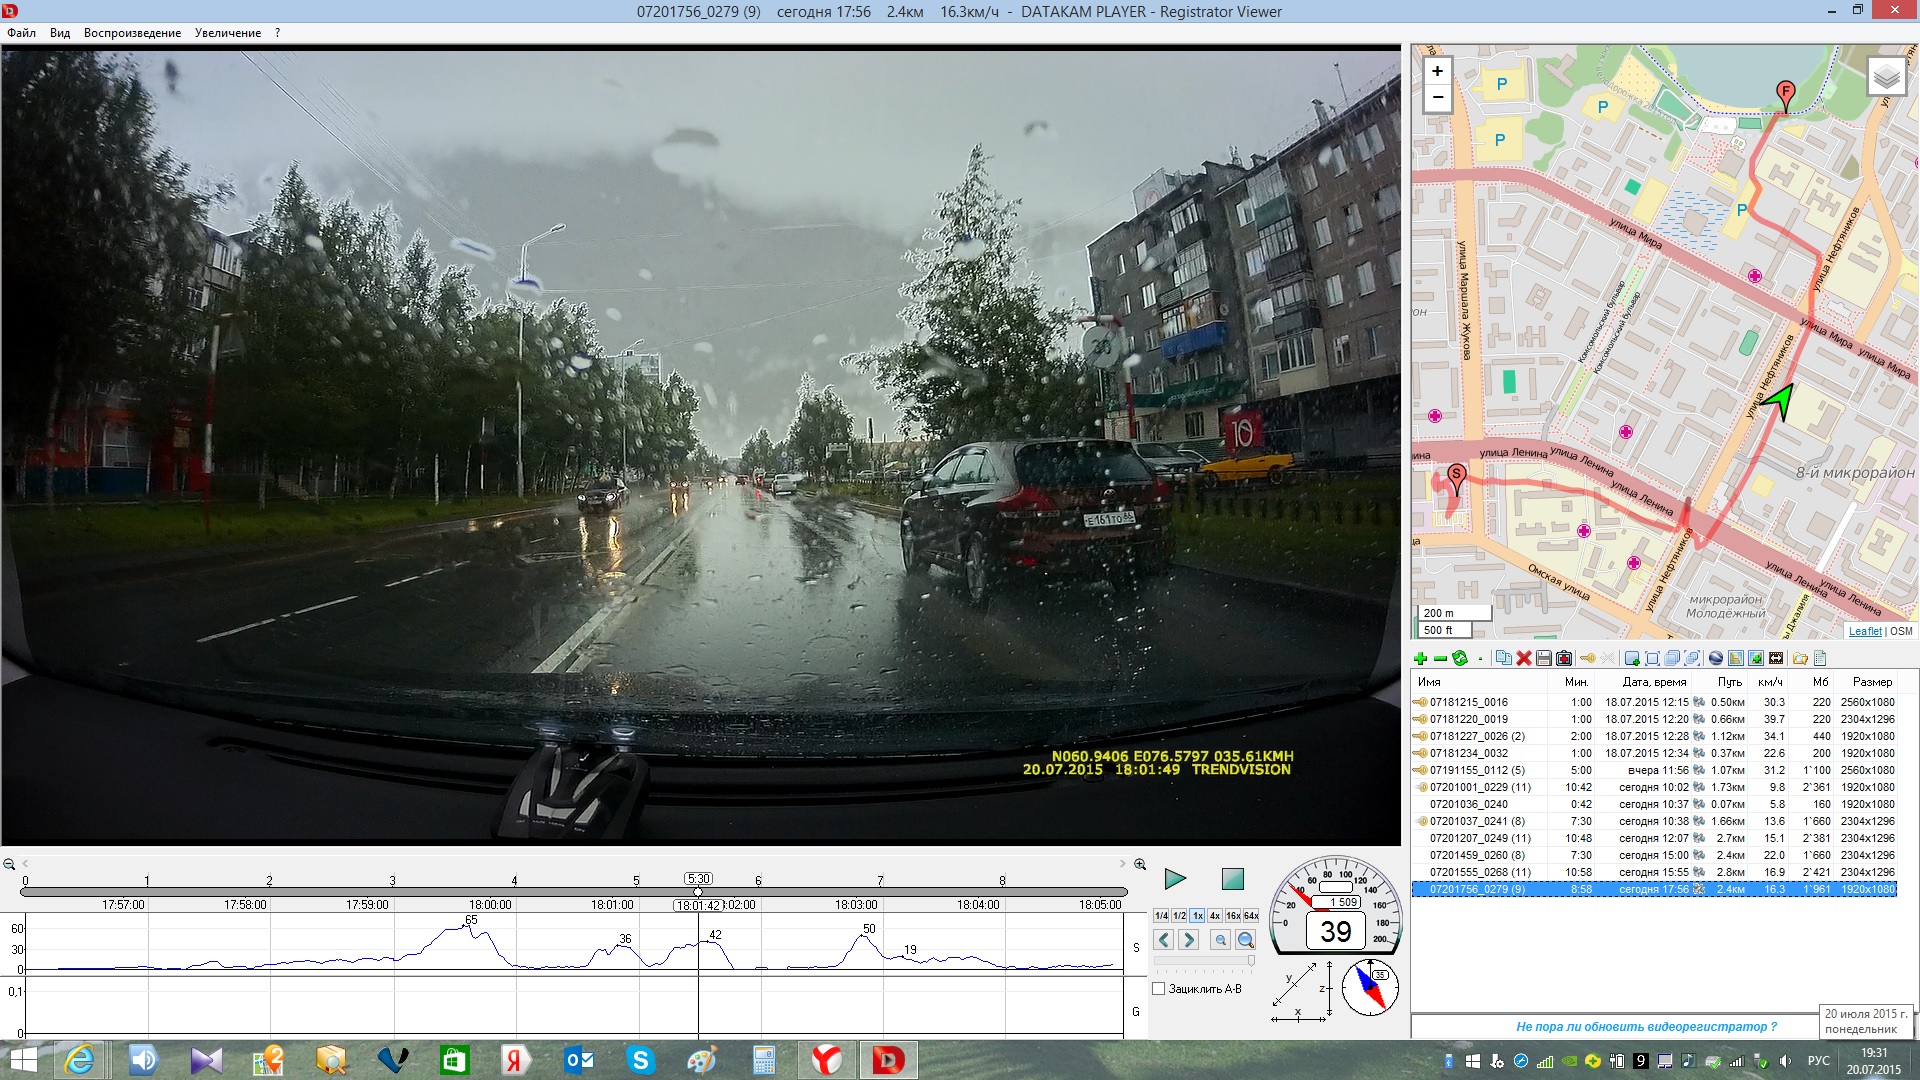Click the green plus add-files icon
1920x1080 pixels.
tap(1420, 658)
